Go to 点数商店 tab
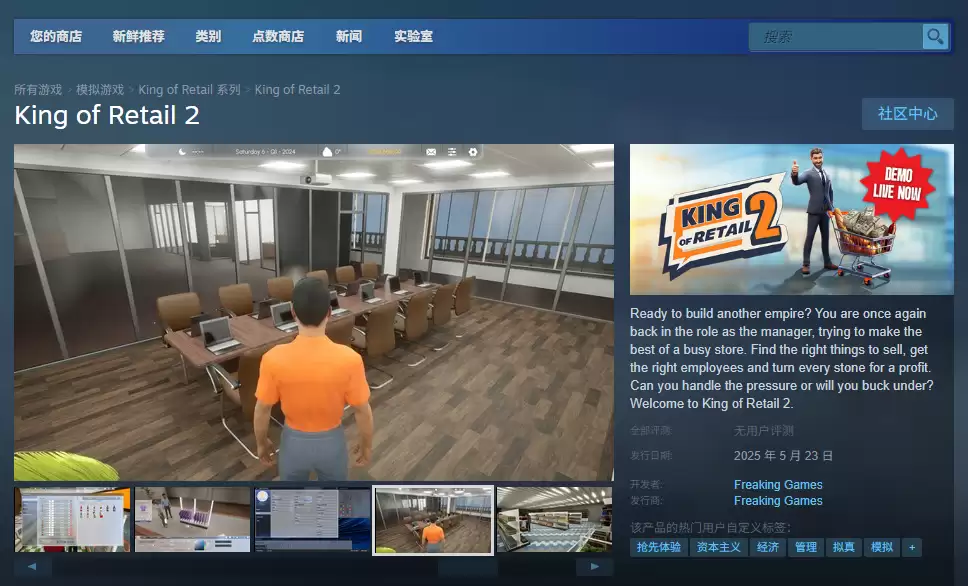The image size is (968, 586). pyautogui.click(x=278, y=37)
